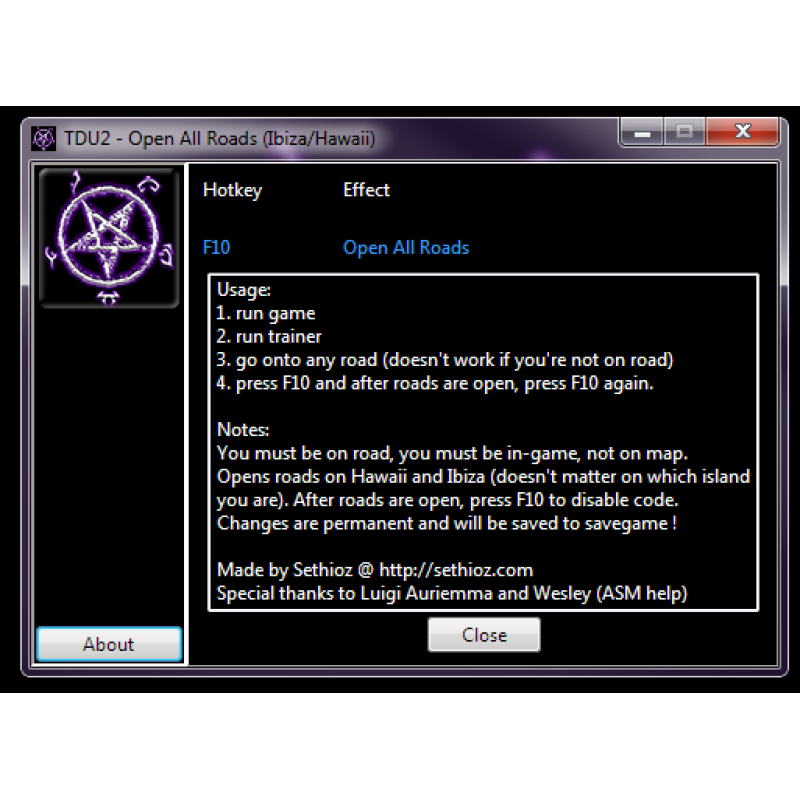Minimize the TDU2 trainer window

pyautogui.click(x=641, y=132)
